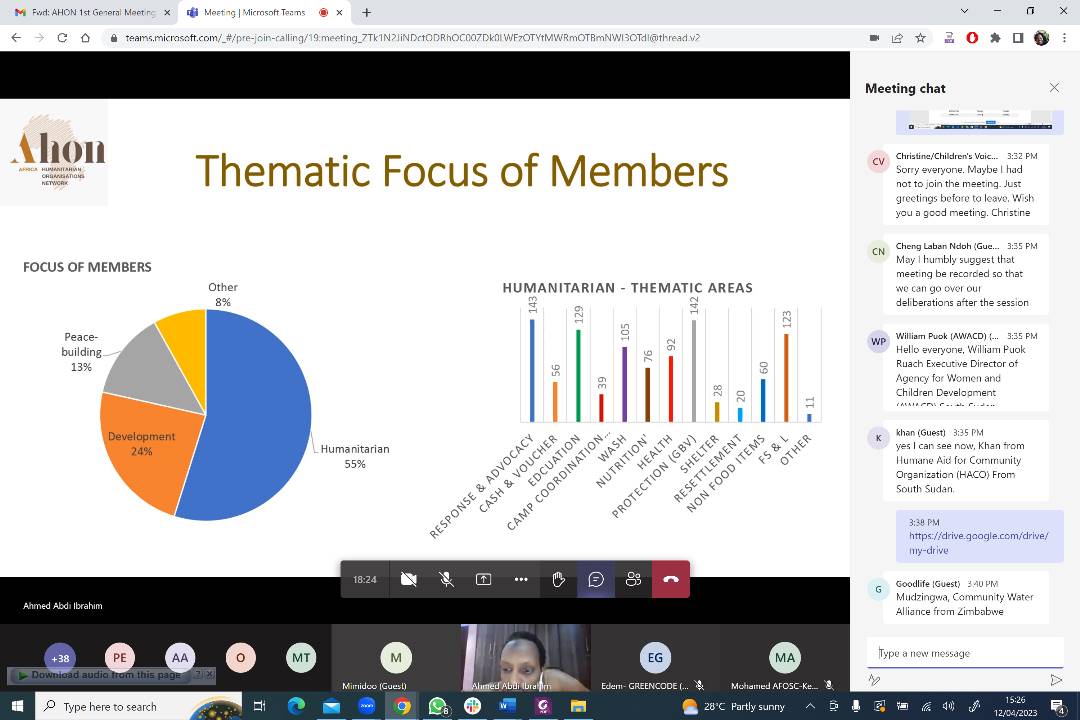1080x720 pixels.
Task: Open message formatting options below chat box
Action: tap(873, 680)
